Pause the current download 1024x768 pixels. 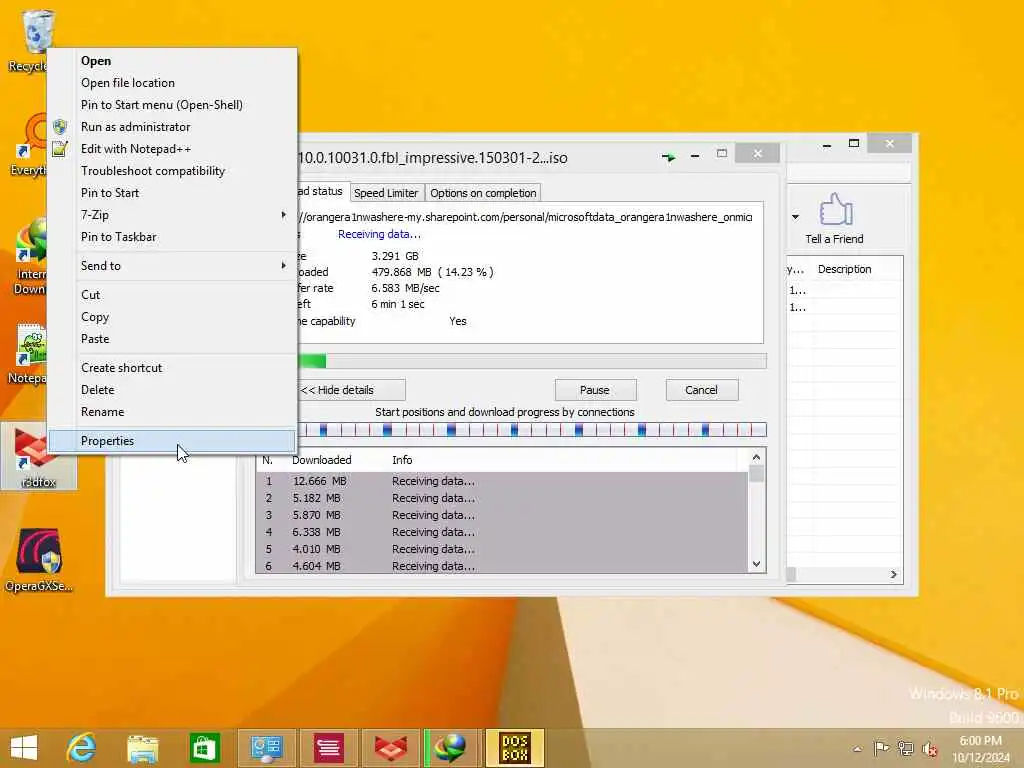click(x=595, y=390)
